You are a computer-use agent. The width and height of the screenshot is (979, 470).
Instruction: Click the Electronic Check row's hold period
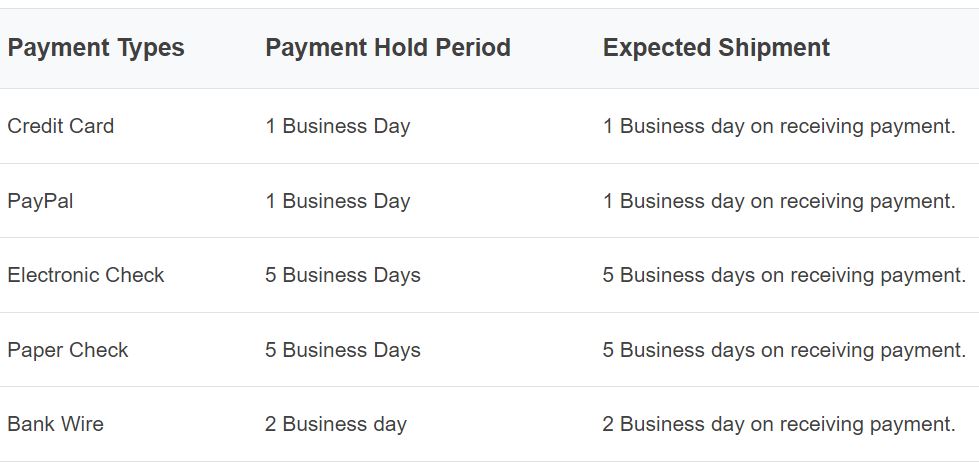click(x=343, y=275)
